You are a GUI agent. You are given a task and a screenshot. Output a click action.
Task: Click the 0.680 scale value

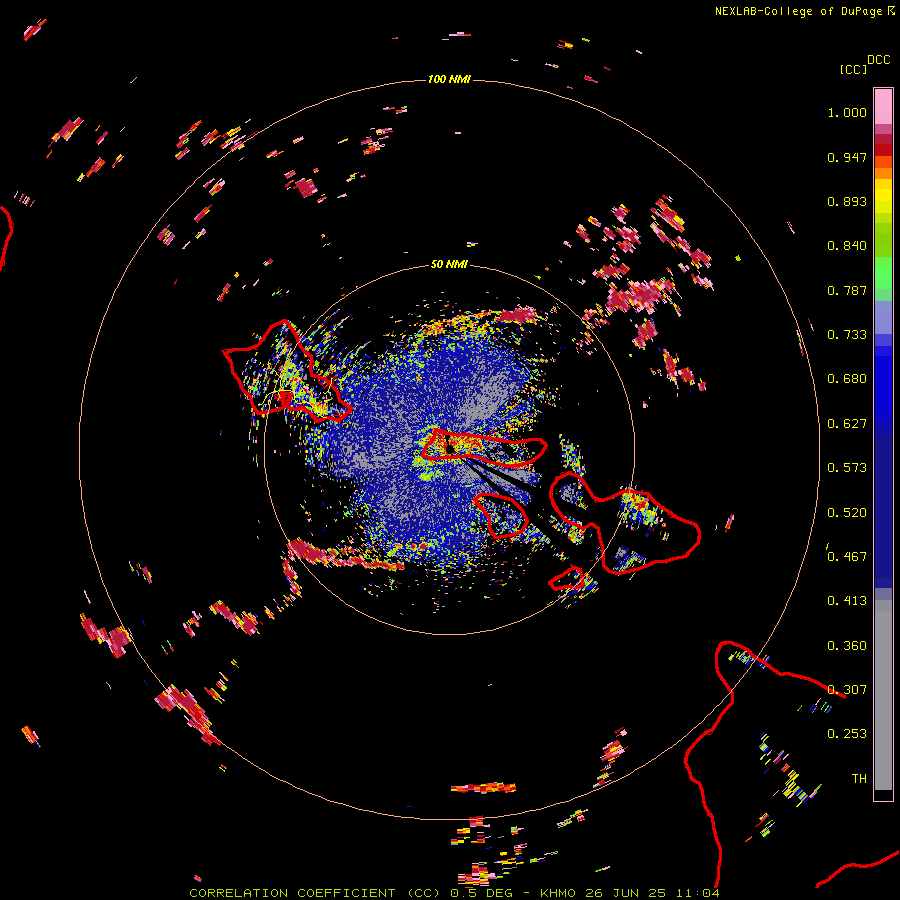point(847,379)
